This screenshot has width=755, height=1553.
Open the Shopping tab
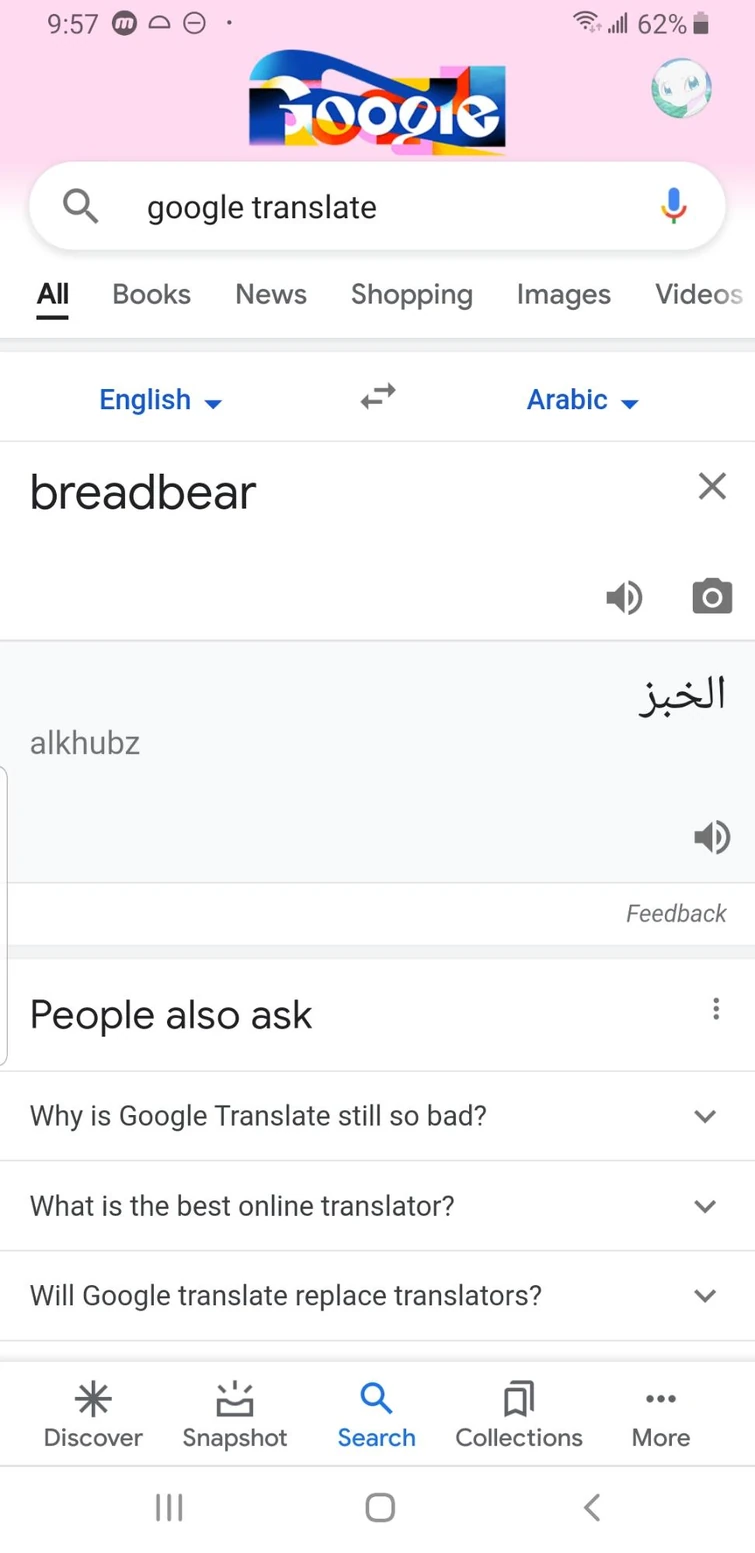[x=411, y=294]
